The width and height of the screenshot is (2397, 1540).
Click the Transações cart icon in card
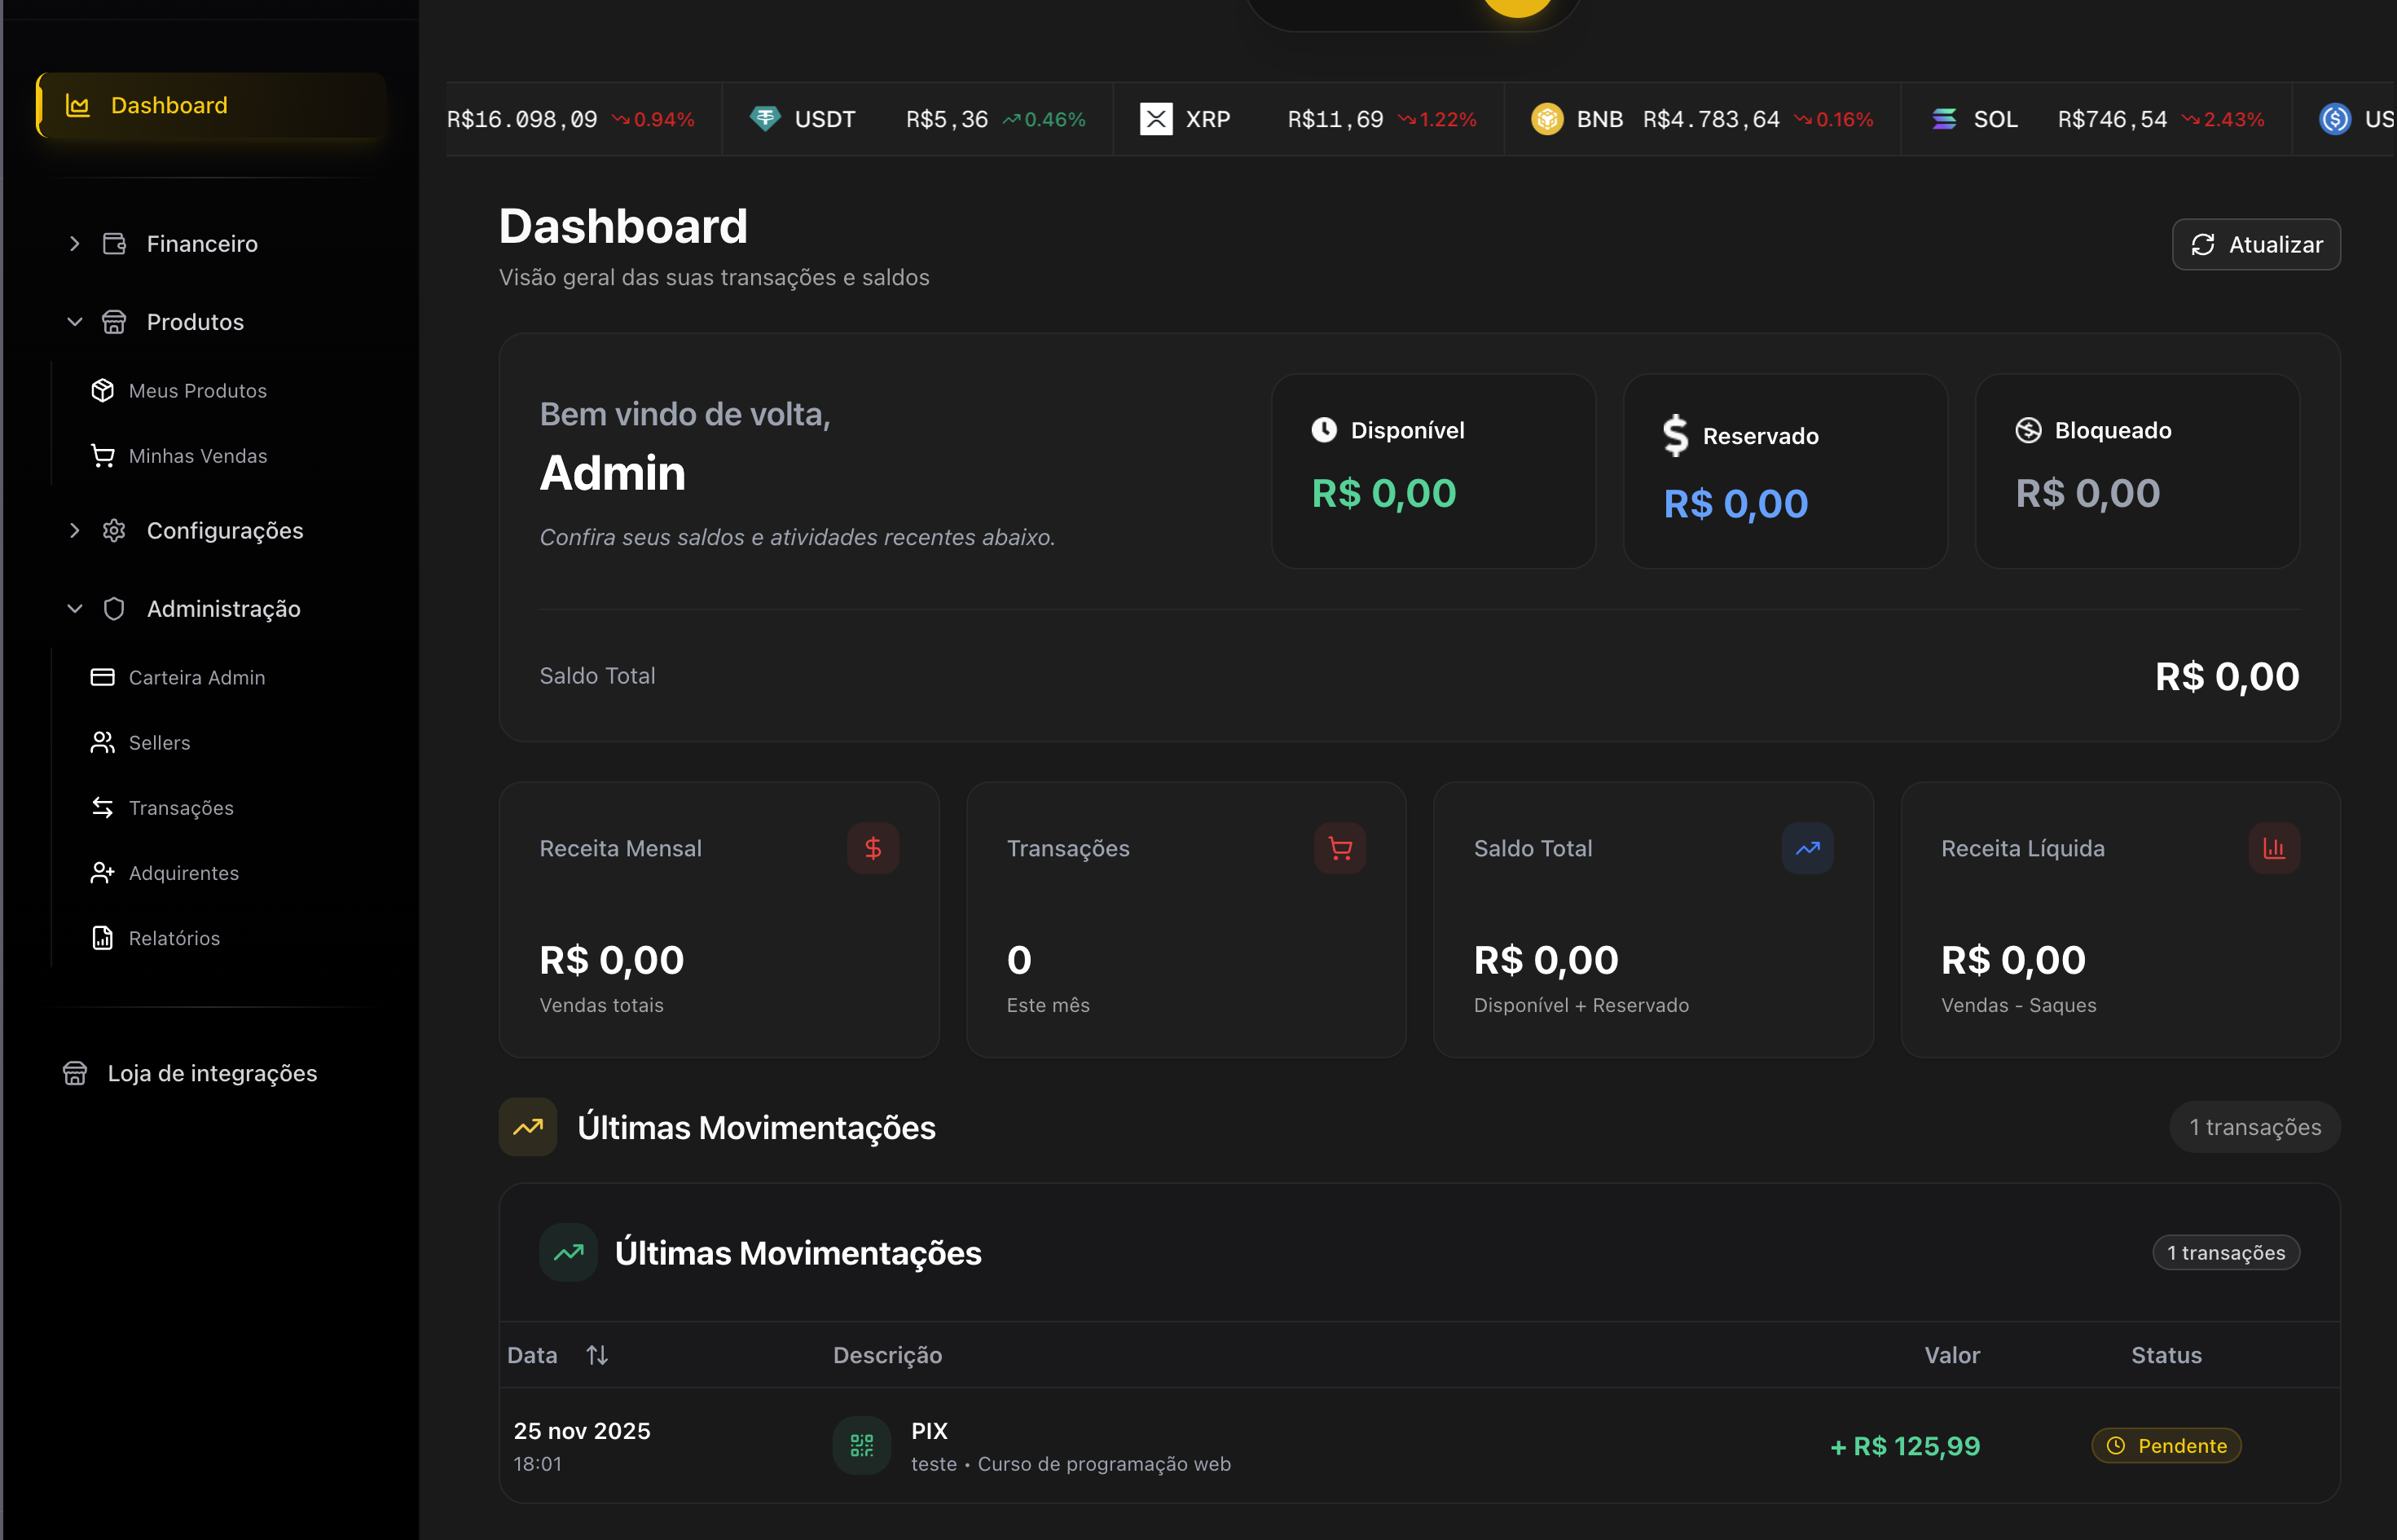1339,848
